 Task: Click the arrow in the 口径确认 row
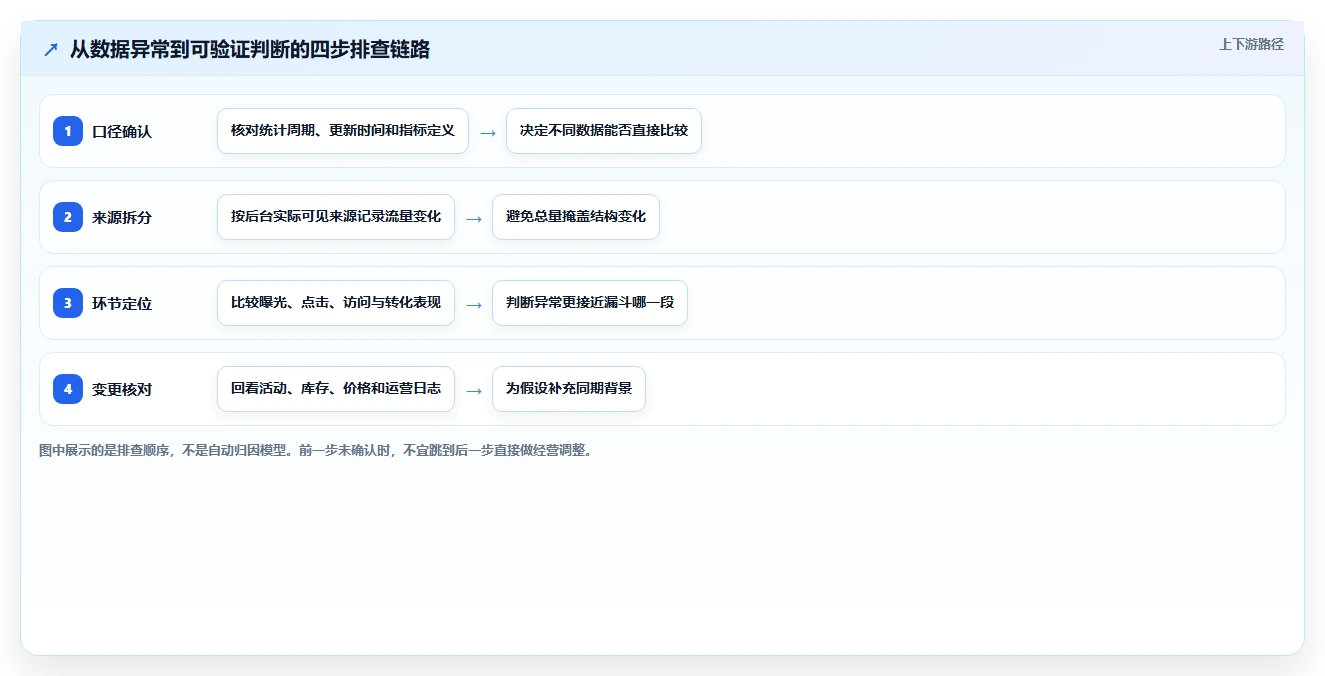tap(488, 132)
